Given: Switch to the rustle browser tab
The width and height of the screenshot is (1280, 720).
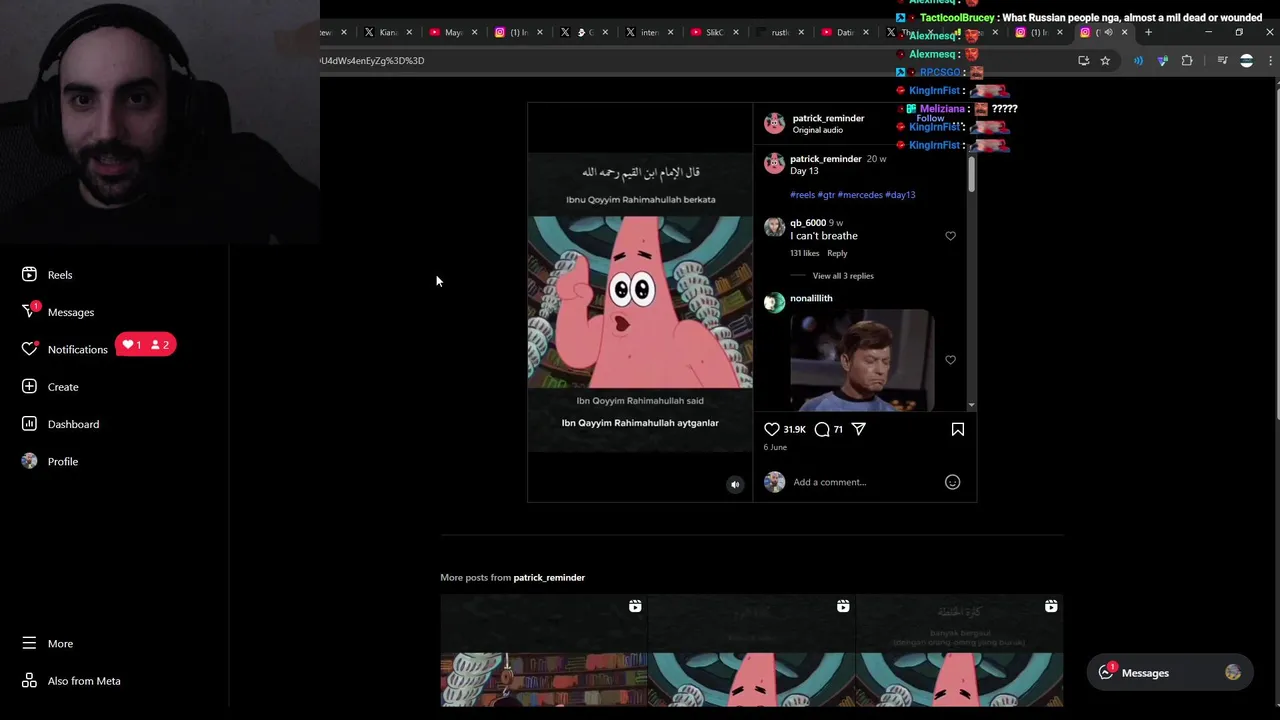Looking at the screenshot, I should point(778,32).
